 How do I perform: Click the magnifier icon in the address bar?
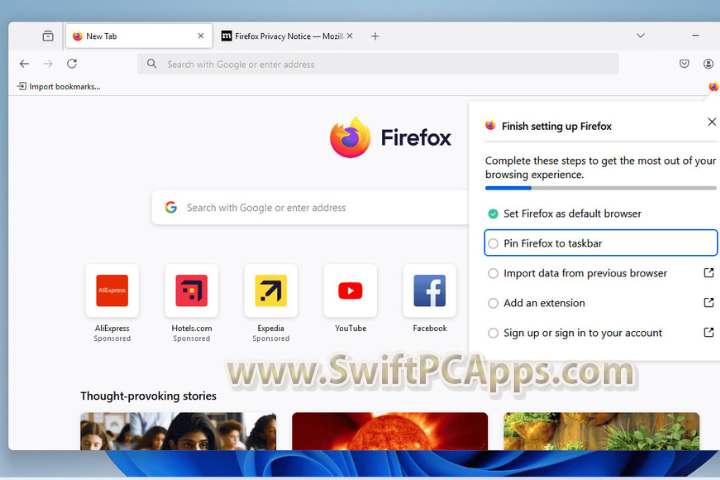[152, 64]
